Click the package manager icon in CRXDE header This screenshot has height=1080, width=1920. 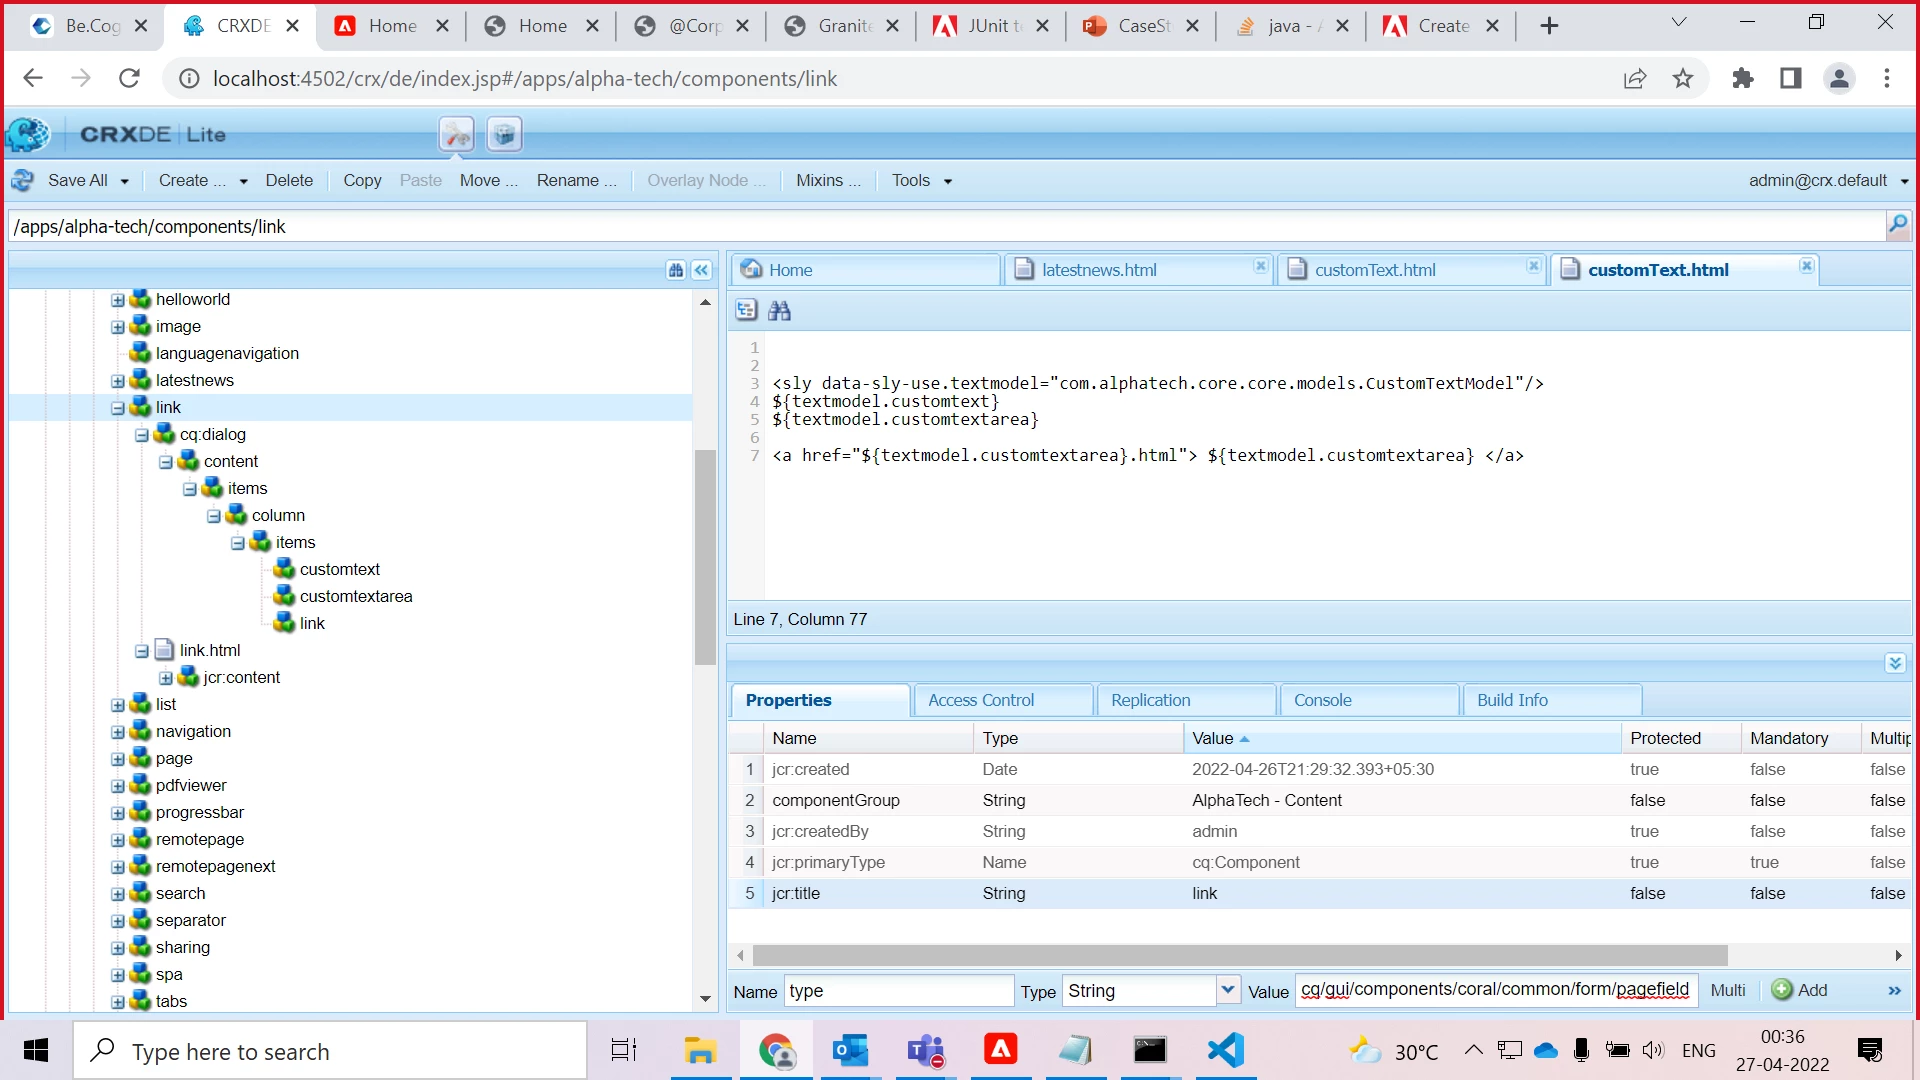504,134
